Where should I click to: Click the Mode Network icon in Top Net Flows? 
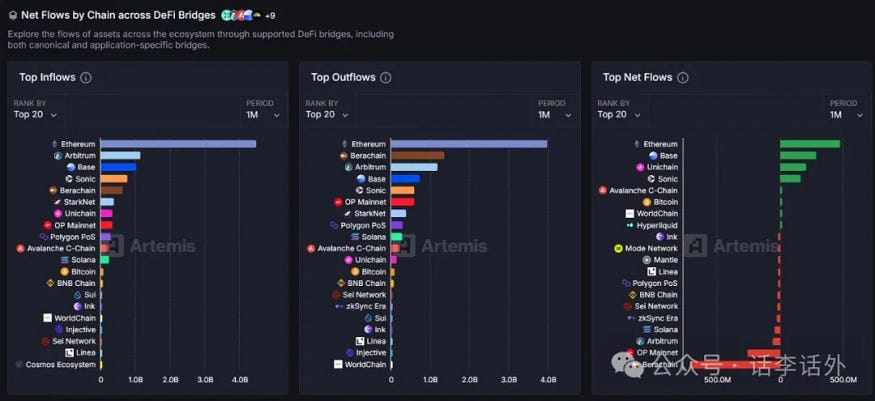tap(618, 249)
